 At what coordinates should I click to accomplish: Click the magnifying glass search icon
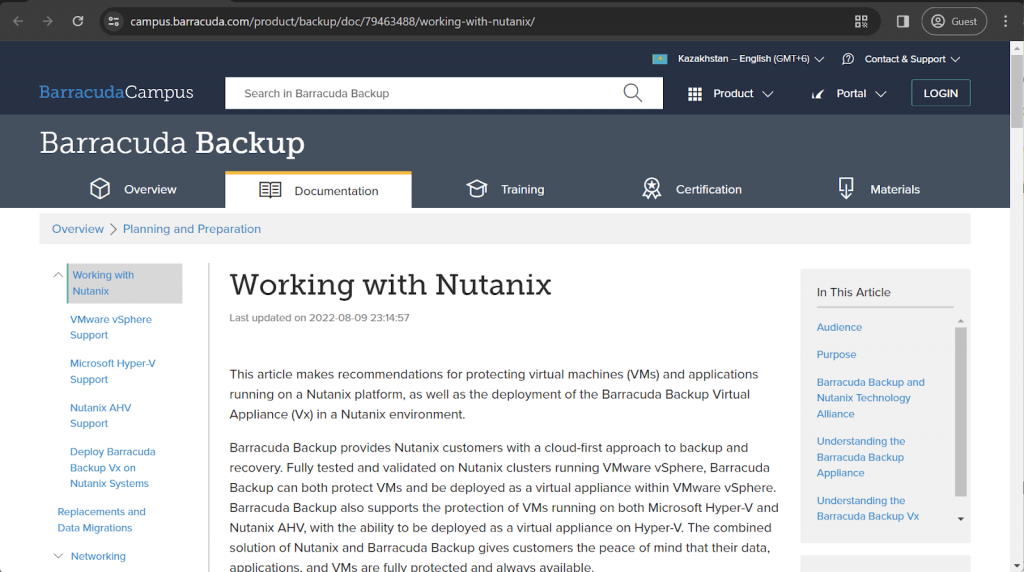tap(632, 93)
